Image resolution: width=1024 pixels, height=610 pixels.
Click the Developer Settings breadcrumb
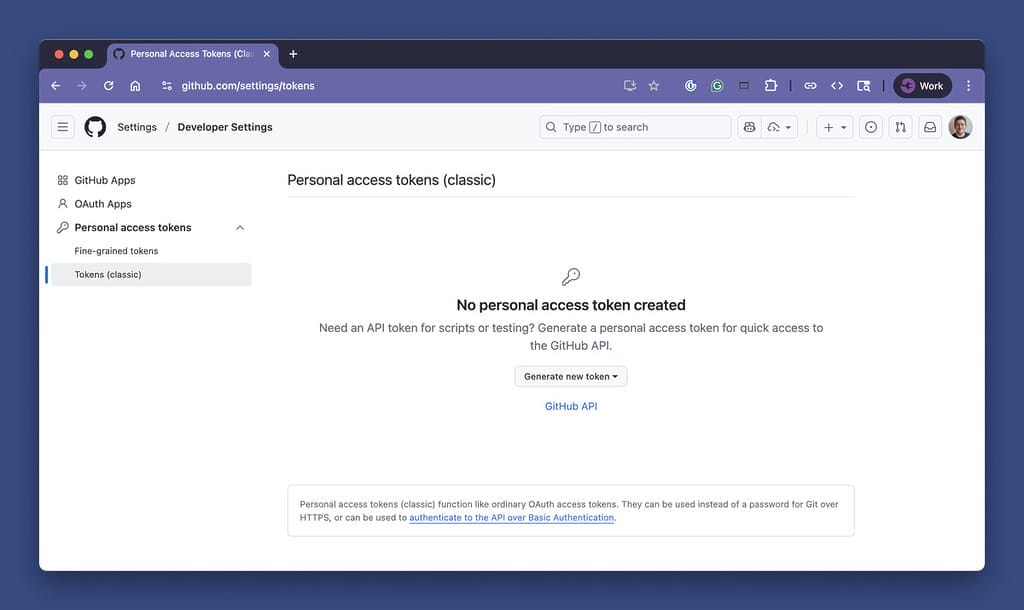(225, 127)
